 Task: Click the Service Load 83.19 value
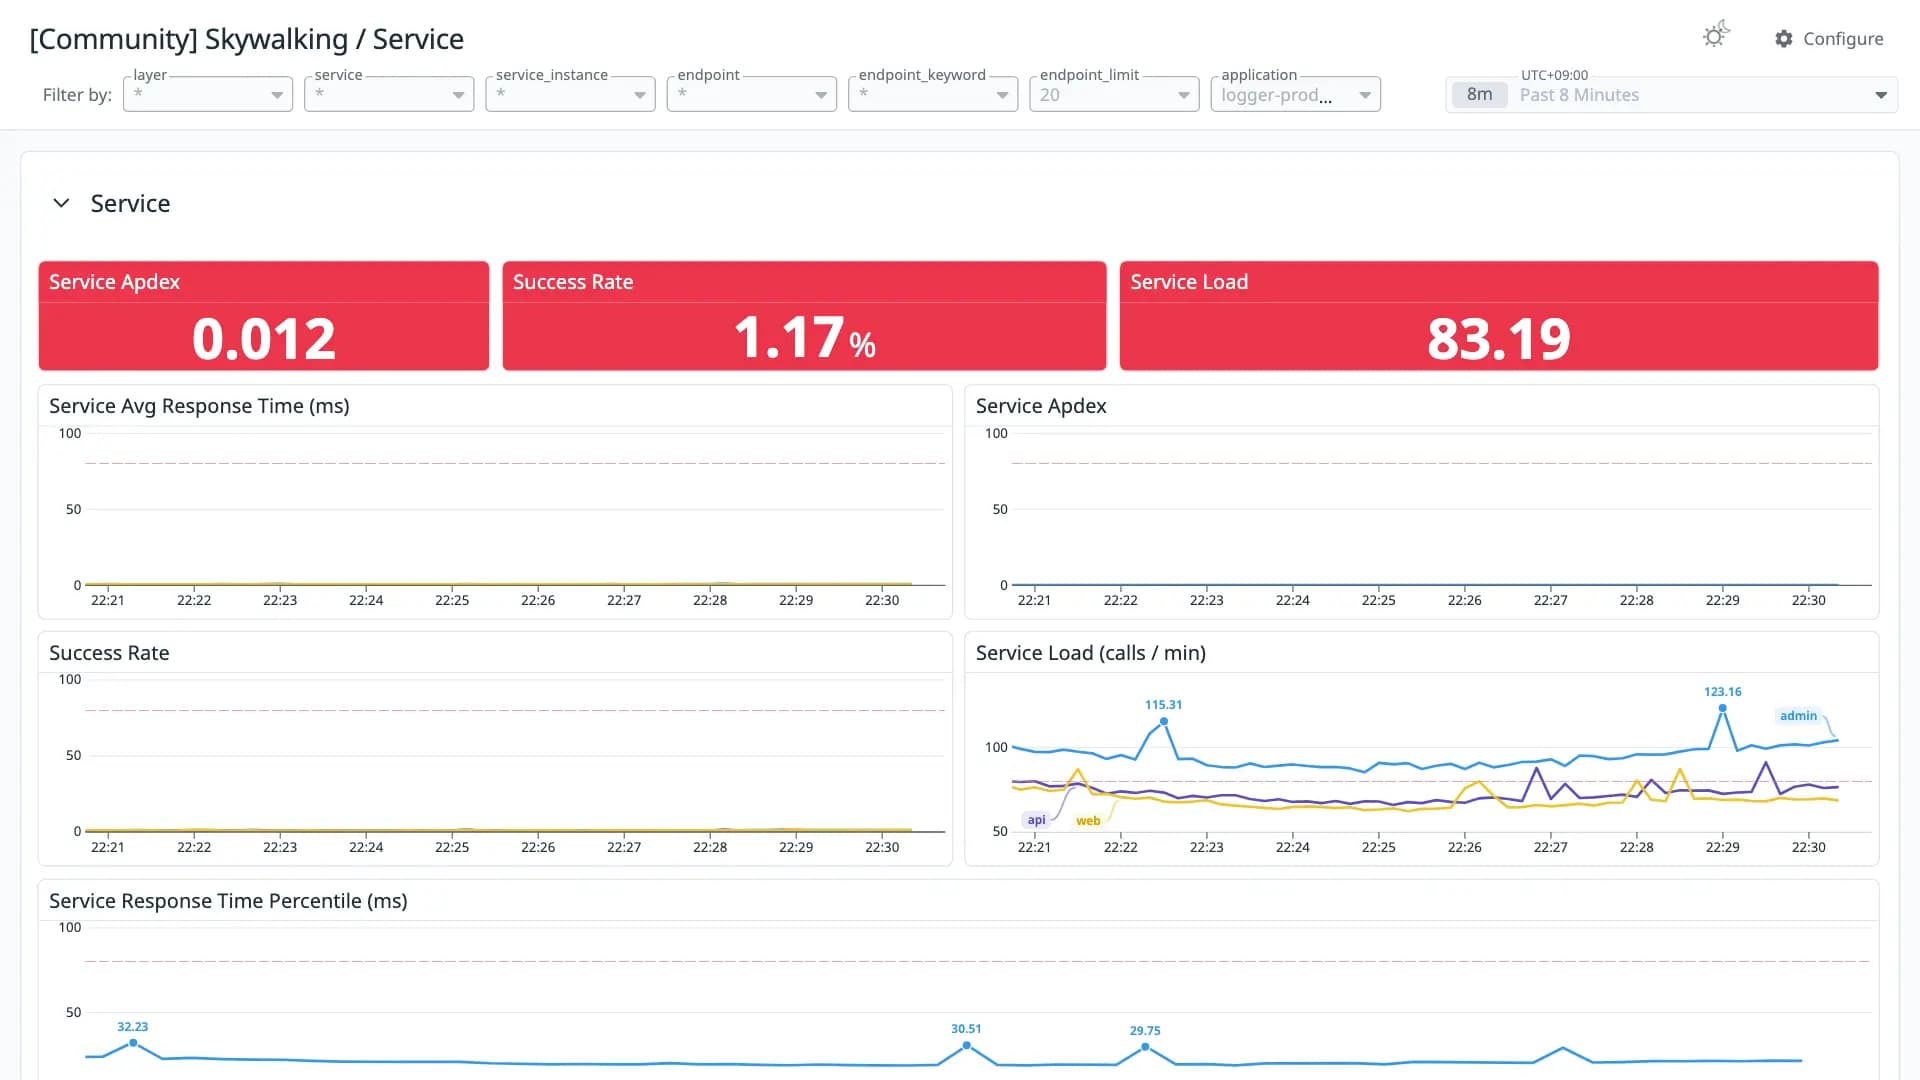[1499, 338]
